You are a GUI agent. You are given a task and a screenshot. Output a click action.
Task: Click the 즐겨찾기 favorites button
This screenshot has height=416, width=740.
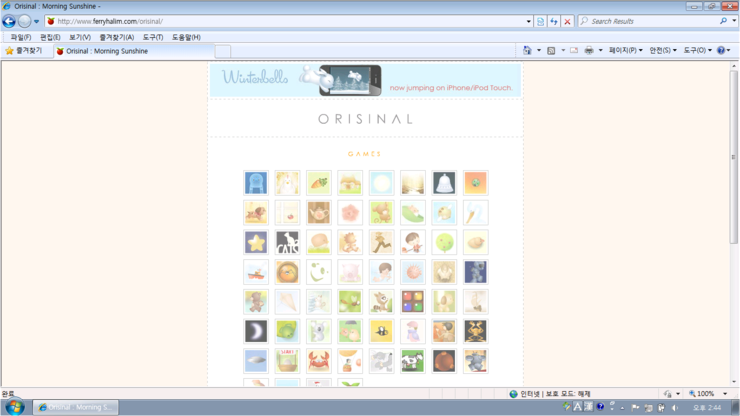[24, 51]
